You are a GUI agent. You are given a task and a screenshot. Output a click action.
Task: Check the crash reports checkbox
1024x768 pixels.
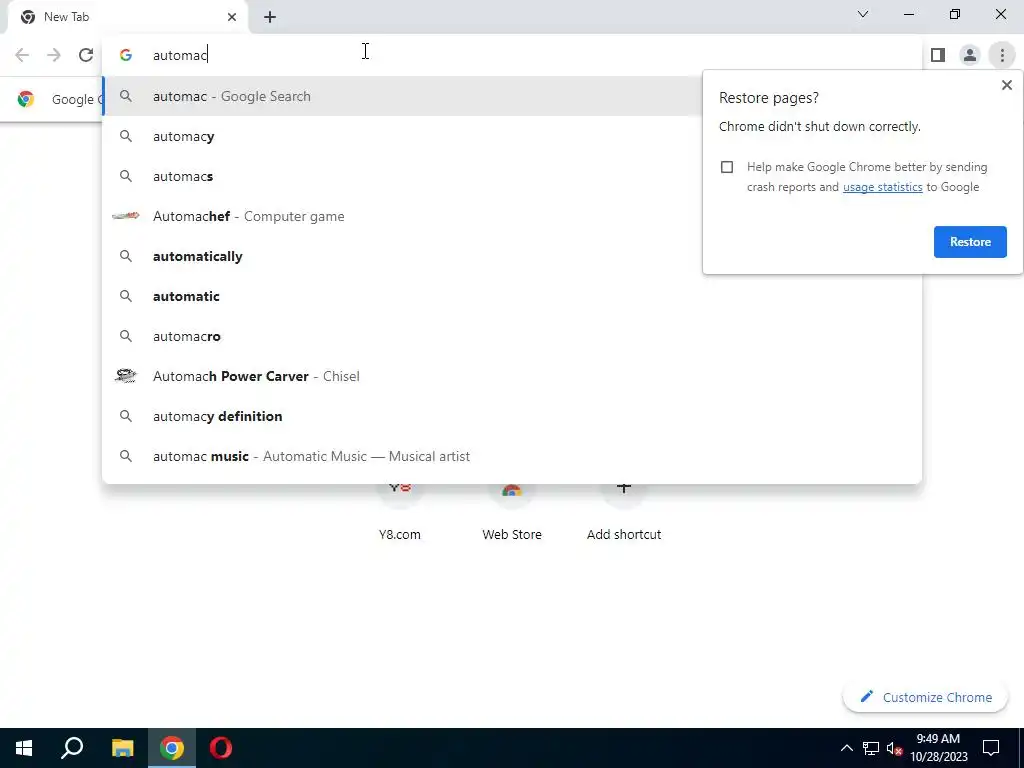(x=727, y=167)
